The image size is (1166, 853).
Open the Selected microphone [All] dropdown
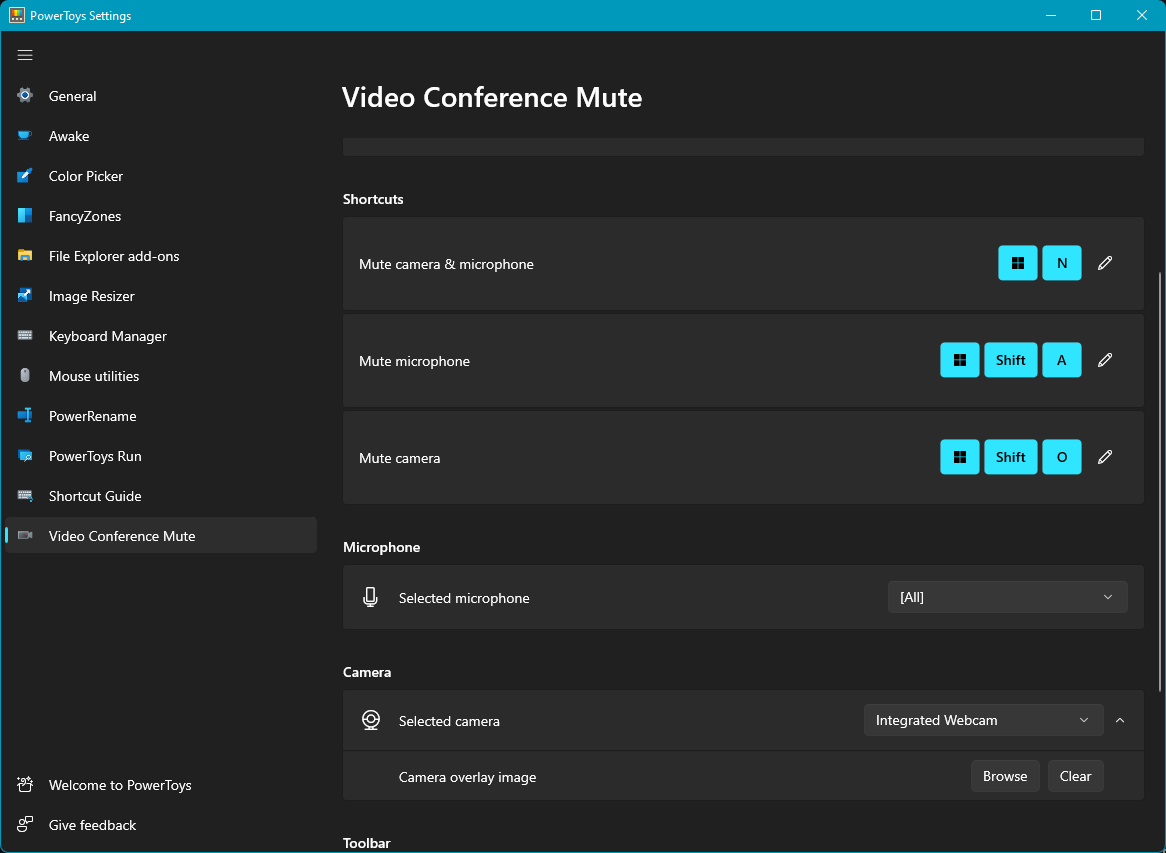(x=1007, y=597)
